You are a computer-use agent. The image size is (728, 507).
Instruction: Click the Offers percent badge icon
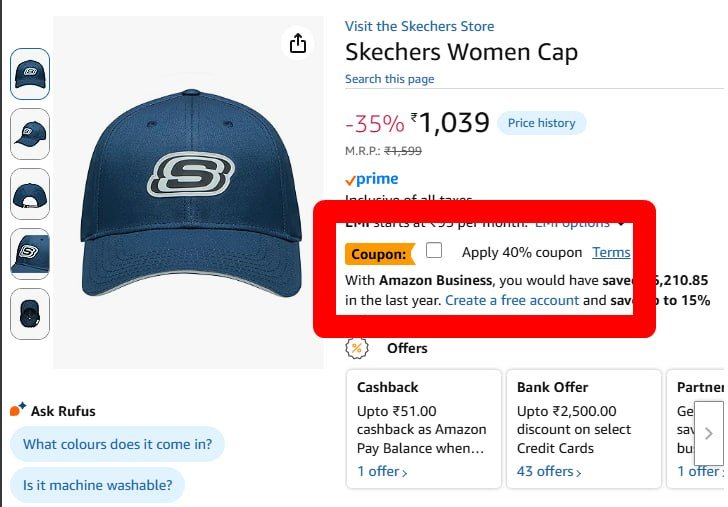pos(357,348)
